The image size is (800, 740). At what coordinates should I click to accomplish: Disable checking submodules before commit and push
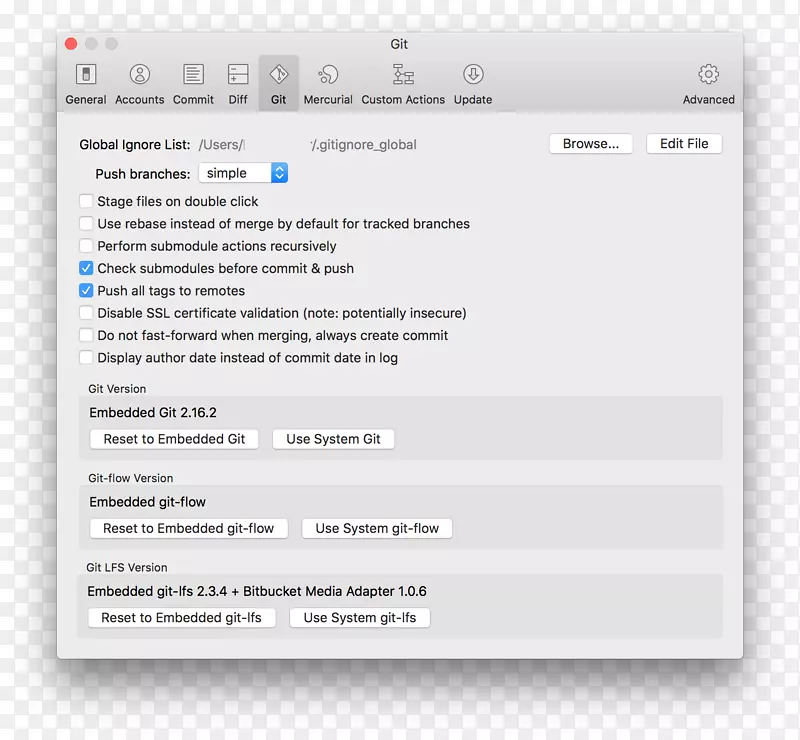coord(86,268)
